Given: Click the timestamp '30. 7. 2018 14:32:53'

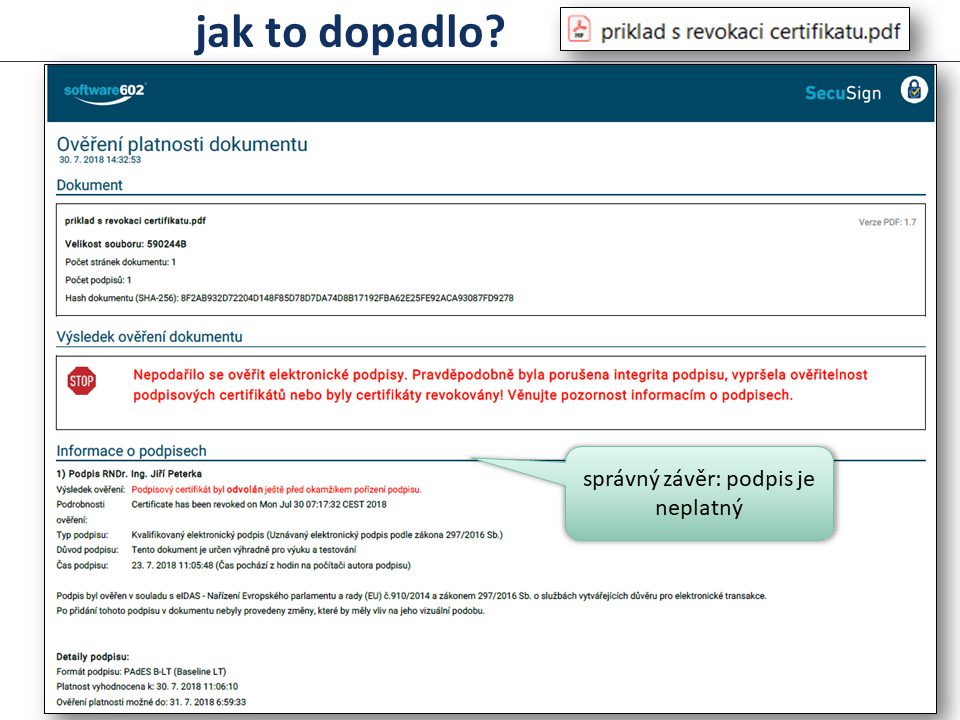Looking at the screenshot, I should point(100,160).
